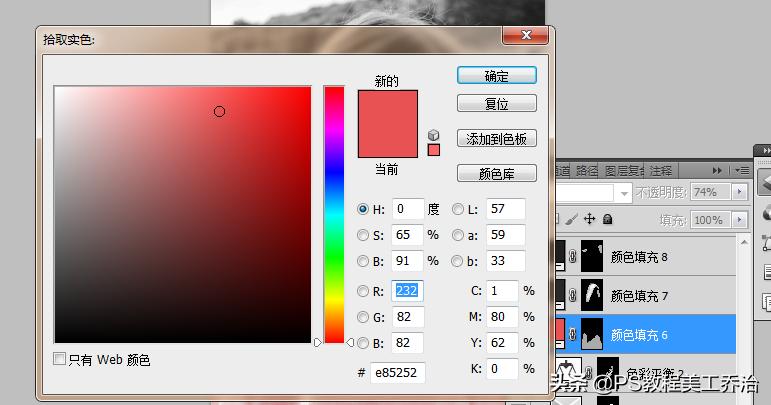Click the 颜色填充 6 red fill thumbnail

(561, 334)
